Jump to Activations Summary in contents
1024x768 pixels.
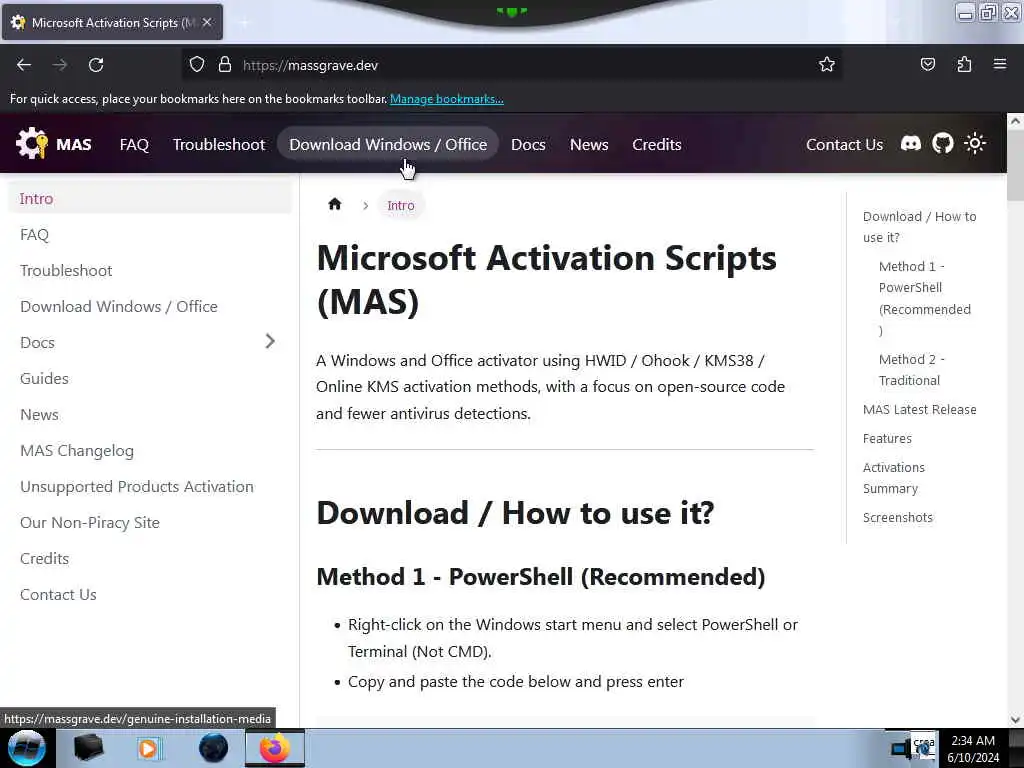click(893, 477)
